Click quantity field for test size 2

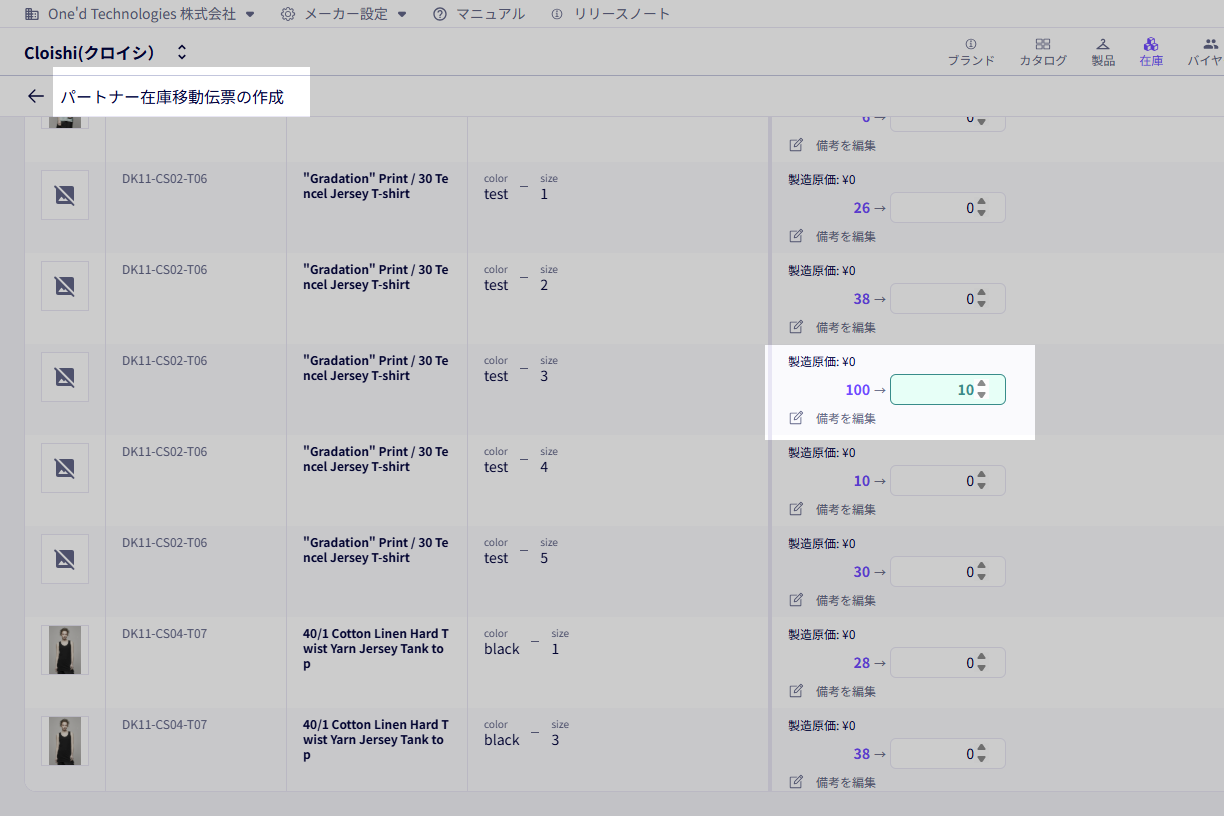[x=933, y=299]
